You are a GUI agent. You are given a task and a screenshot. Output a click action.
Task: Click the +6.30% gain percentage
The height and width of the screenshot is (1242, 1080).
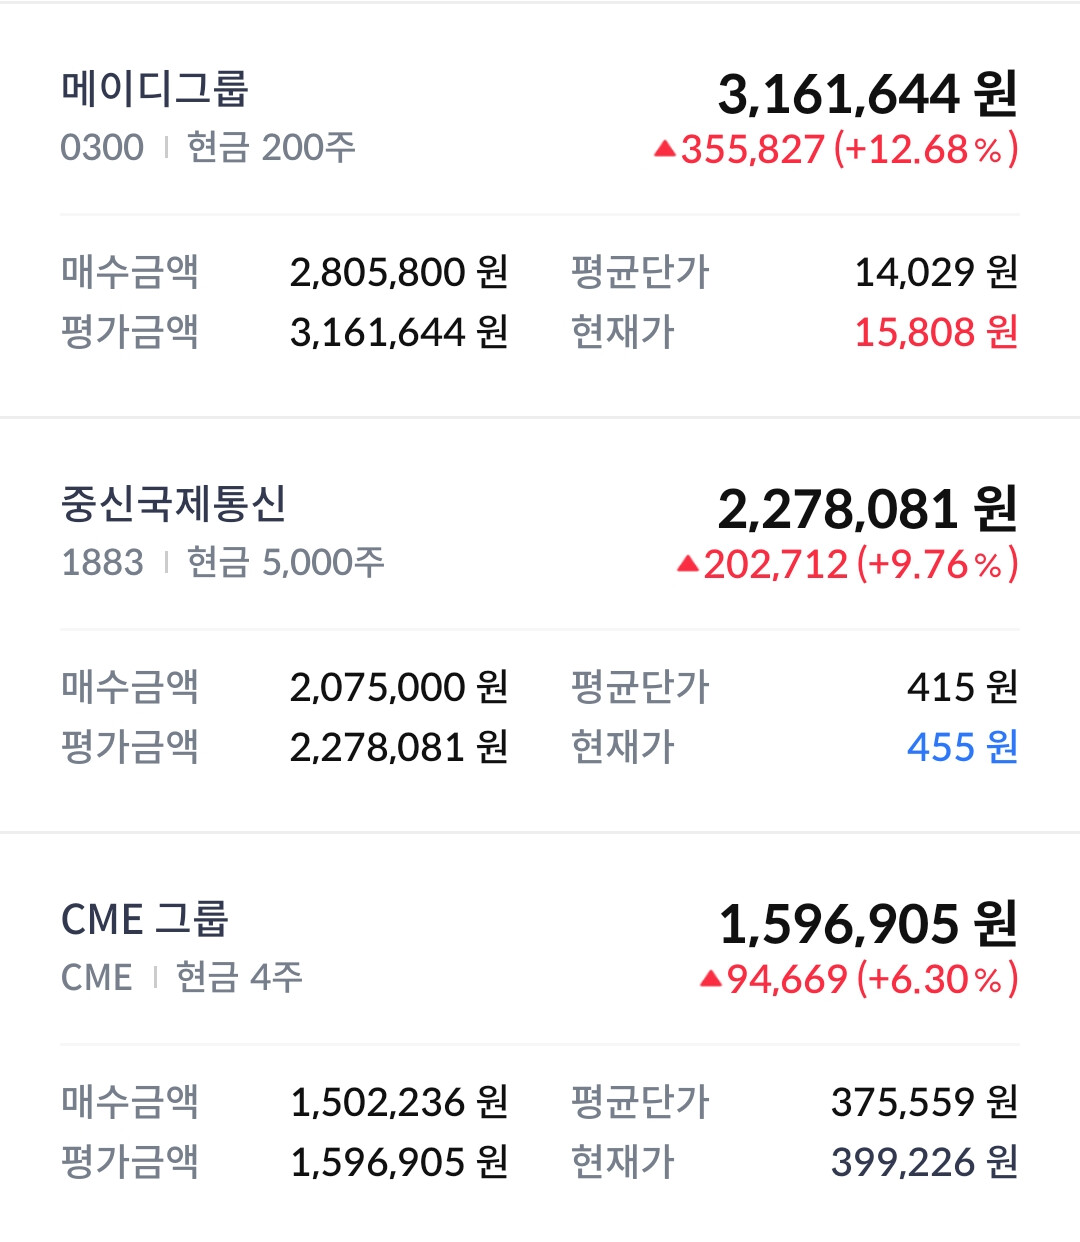(x=937, y=979)
